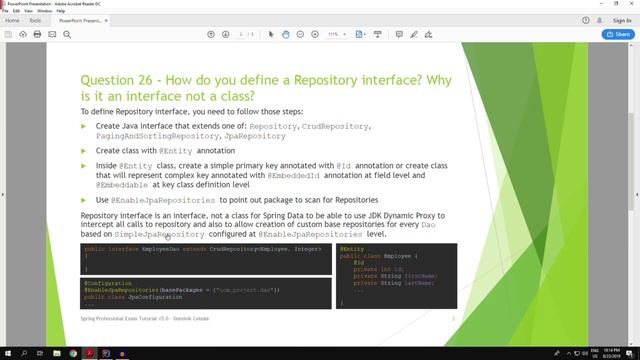Viewport: 640px width, 360px height.
Task: Zoom out with the minus circle icon
Action: click(300, 35)
